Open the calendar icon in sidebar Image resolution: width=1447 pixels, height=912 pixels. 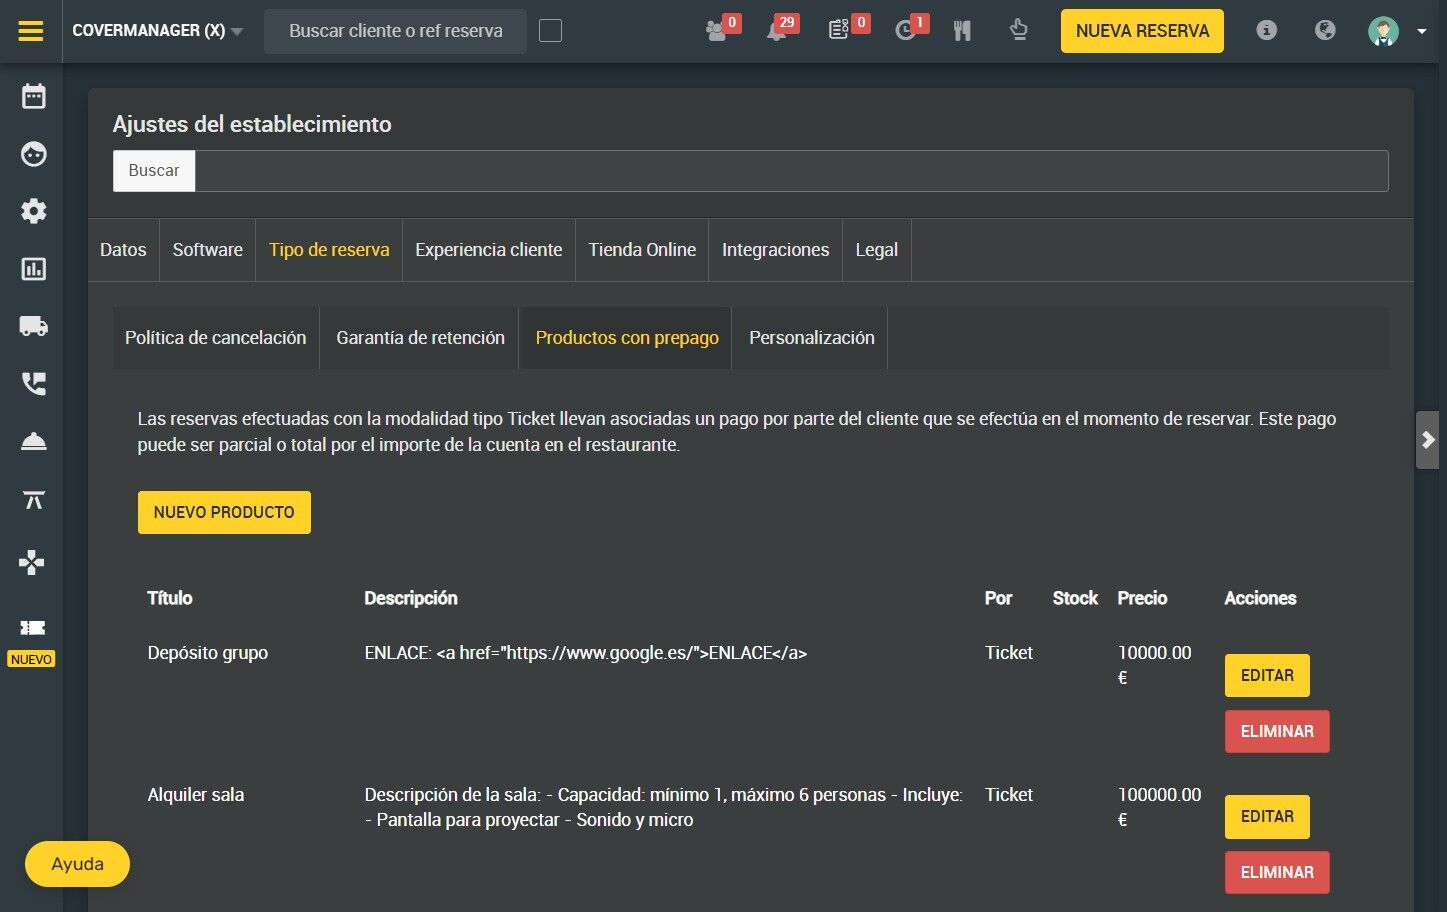(x=34, y=96)
